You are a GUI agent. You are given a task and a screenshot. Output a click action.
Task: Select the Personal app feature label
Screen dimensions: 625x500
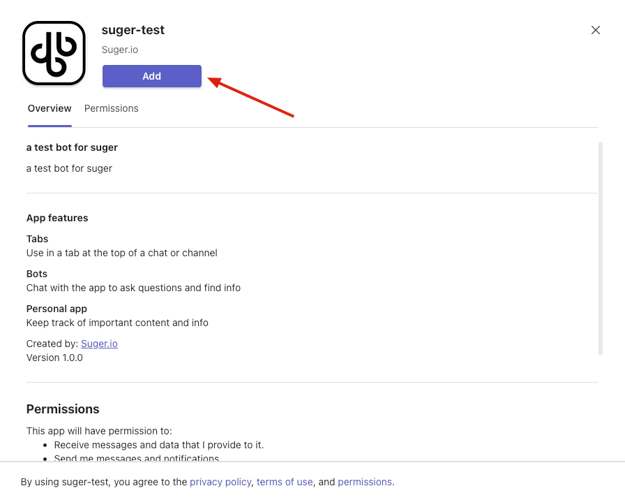coord(56,308)
